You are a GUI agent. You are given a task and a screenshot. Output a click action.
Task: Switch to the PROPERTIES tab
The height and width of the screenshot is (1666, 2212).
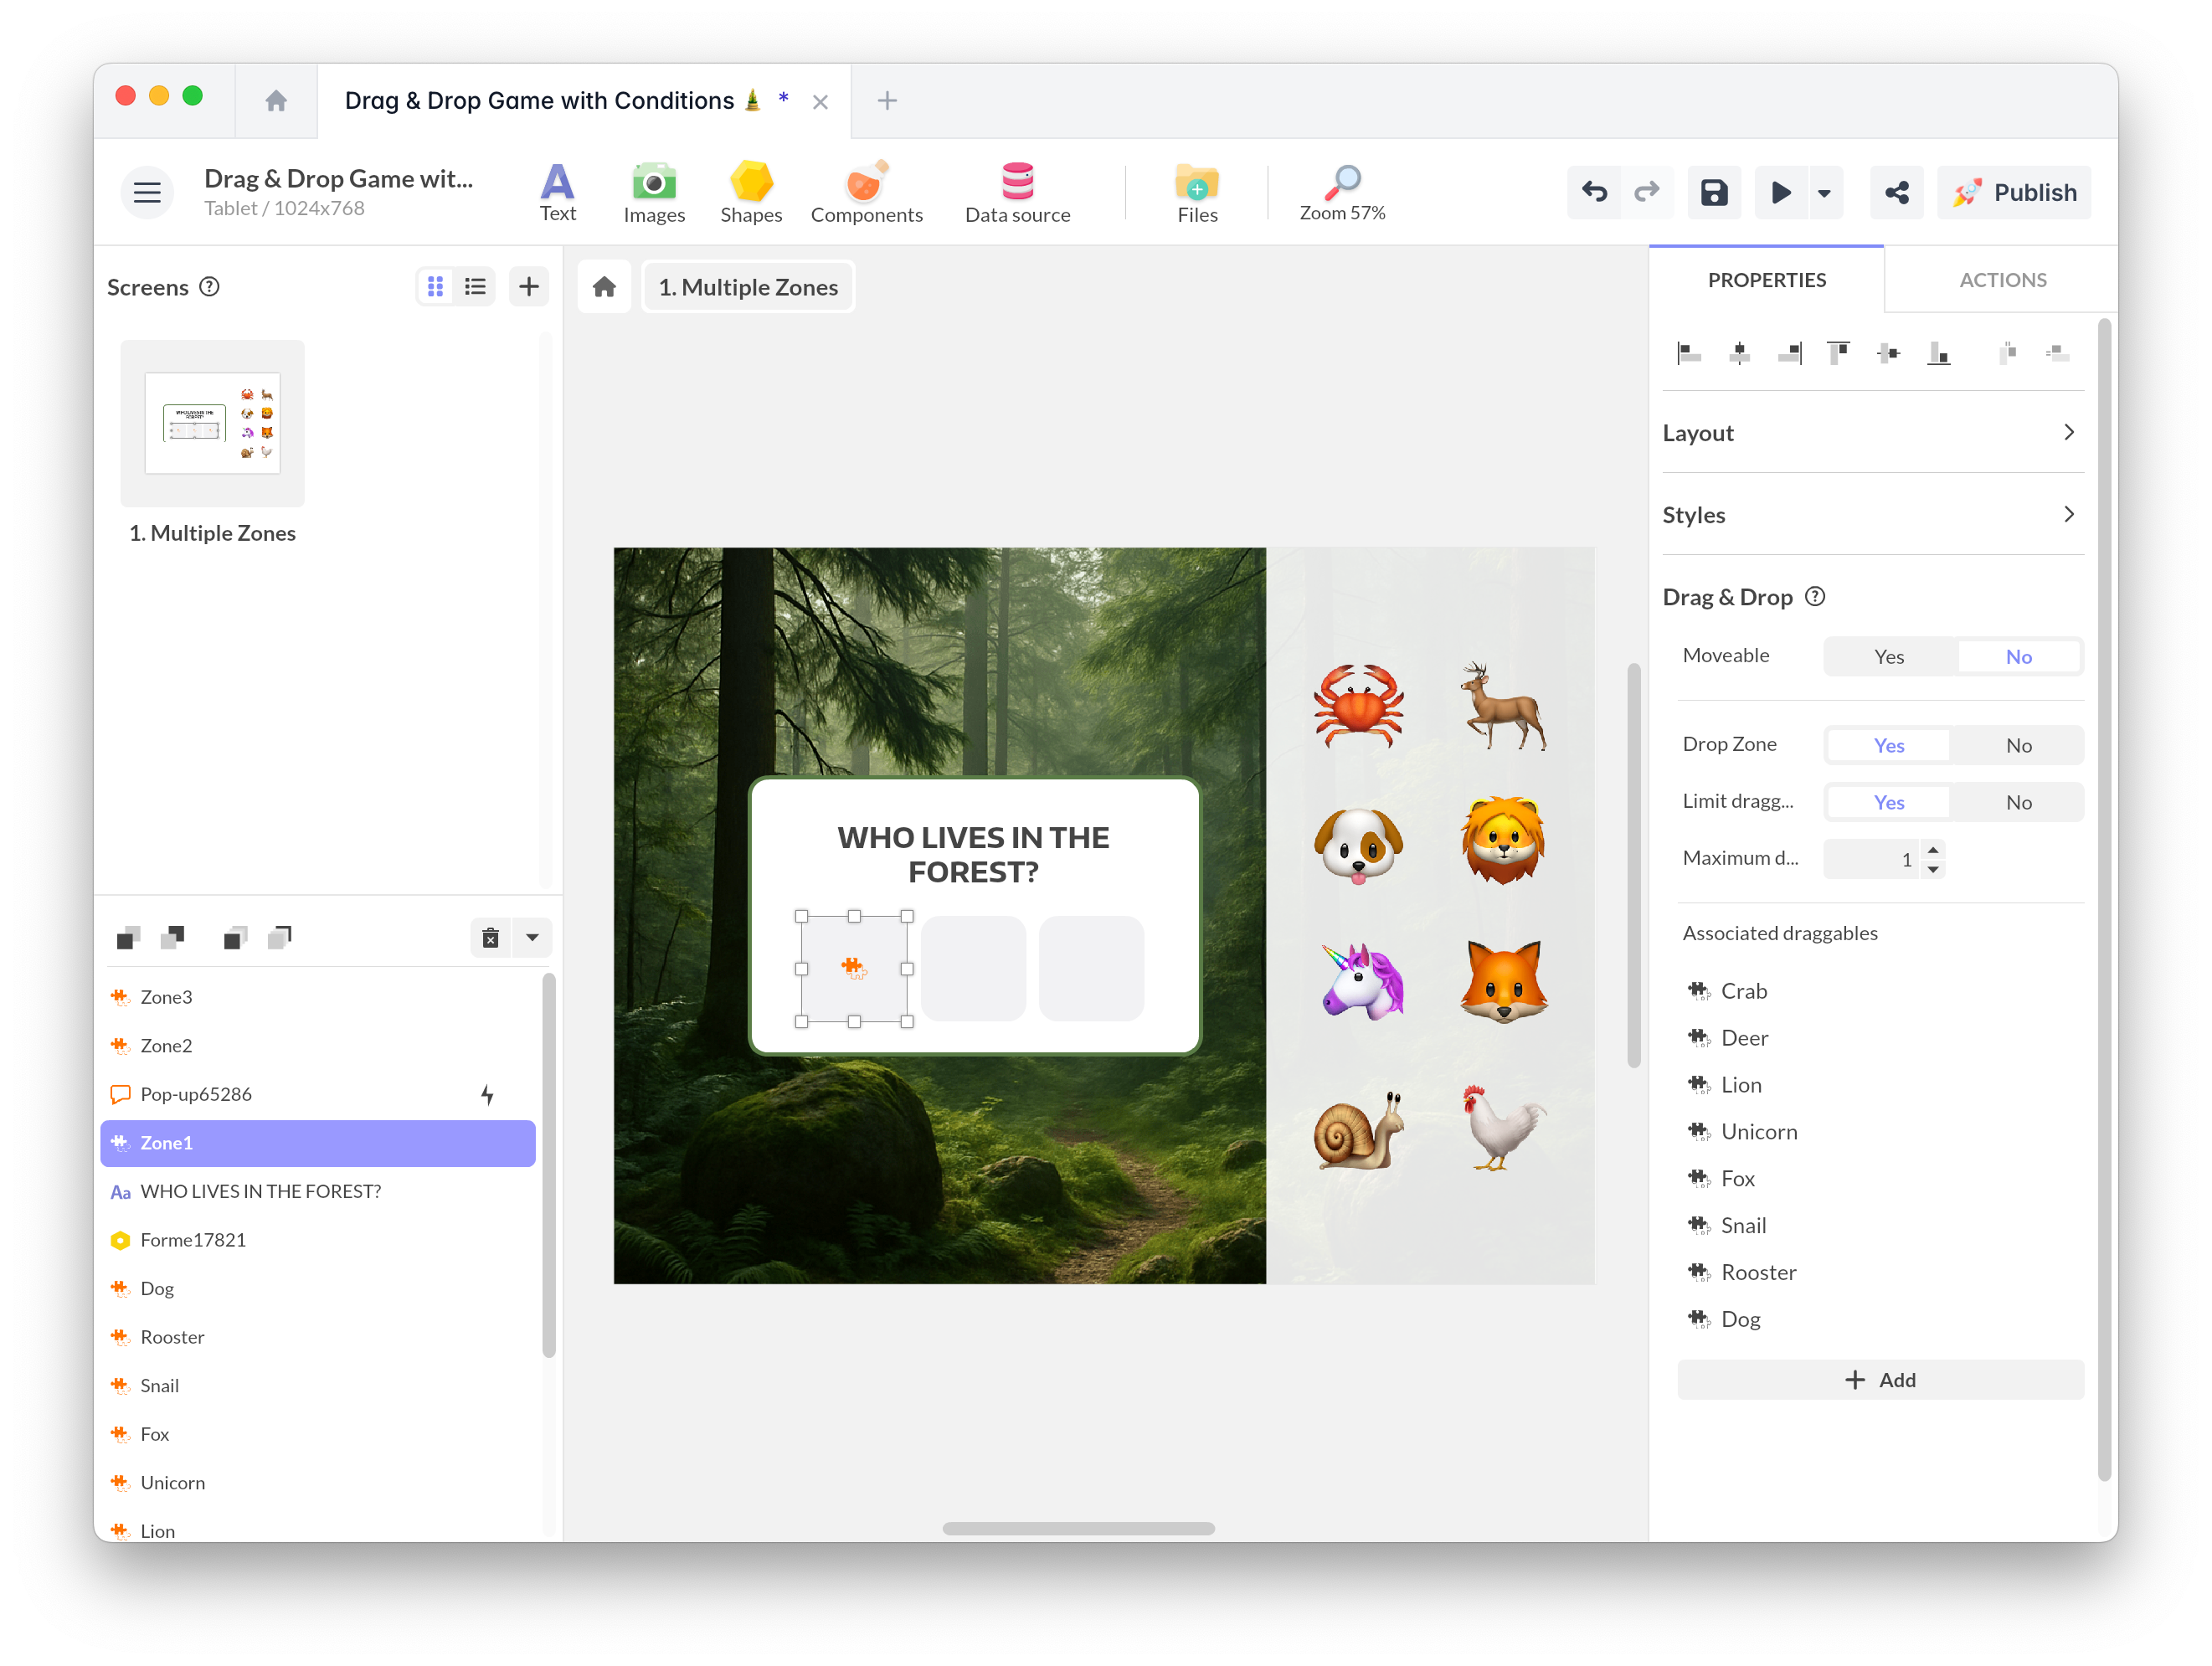click(x=1766, y=280)
